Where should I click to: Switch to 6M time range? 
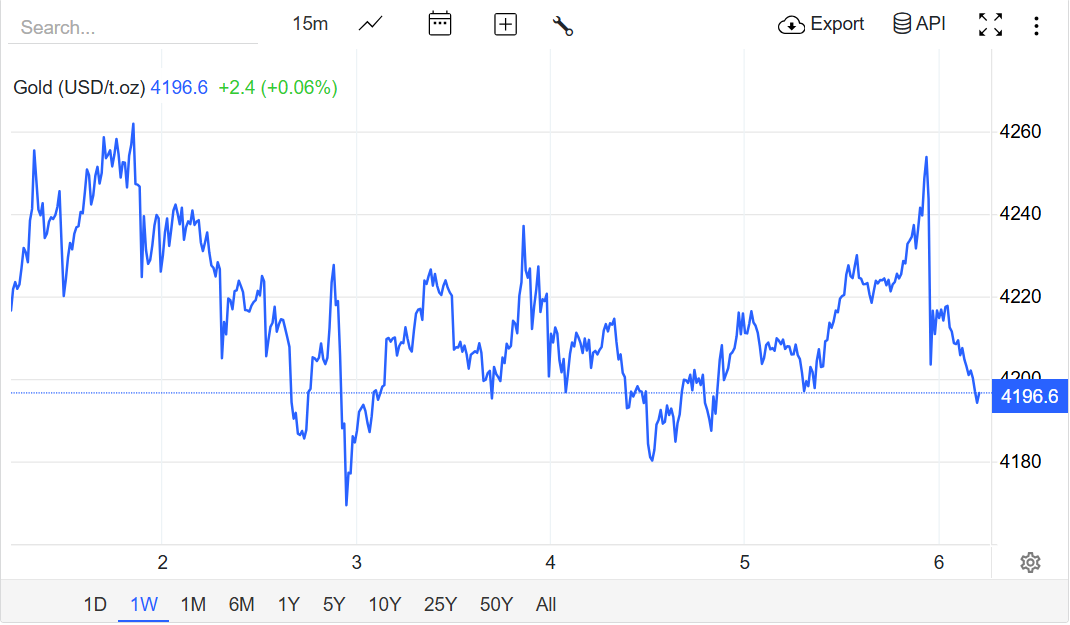241,604
